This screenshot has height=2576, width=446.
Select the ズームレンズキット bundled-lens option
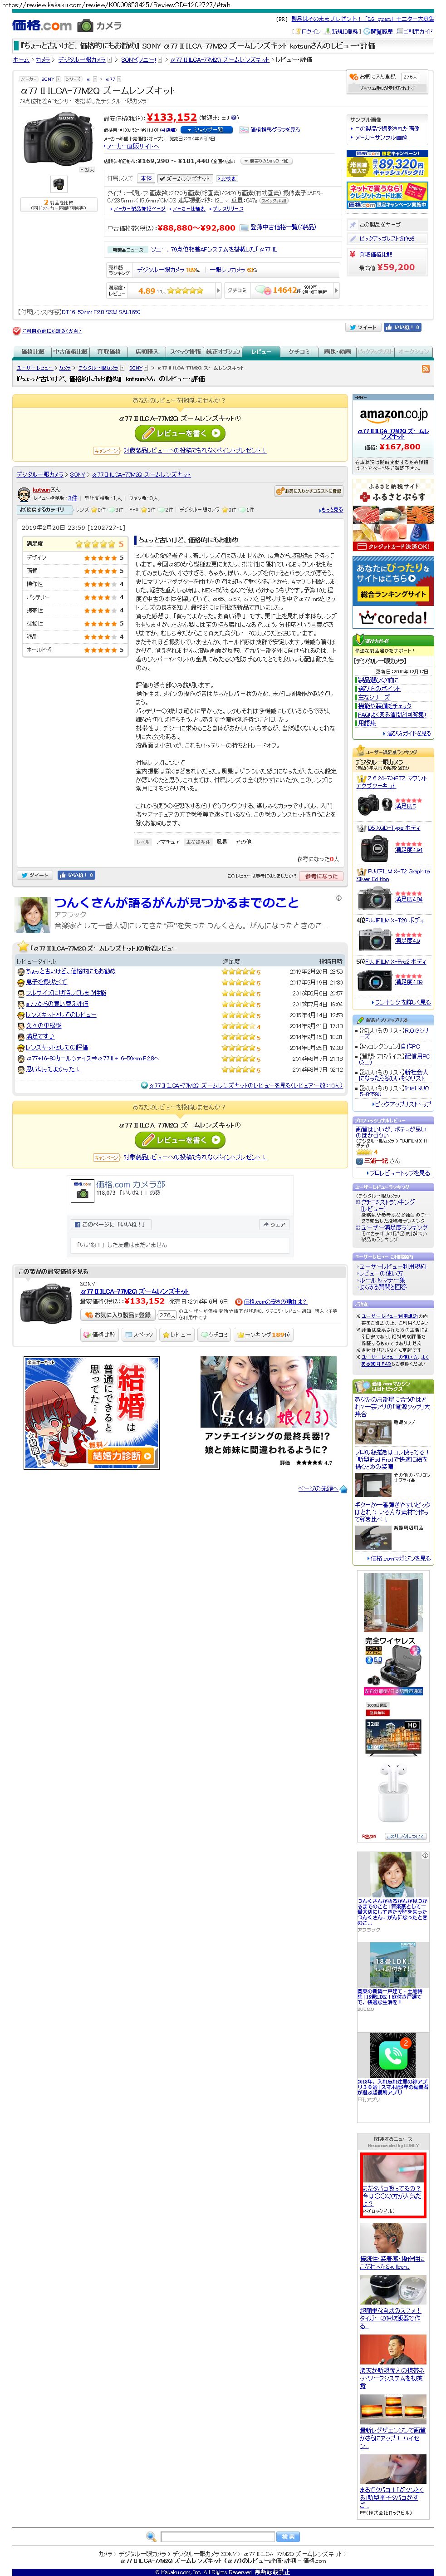186,178
